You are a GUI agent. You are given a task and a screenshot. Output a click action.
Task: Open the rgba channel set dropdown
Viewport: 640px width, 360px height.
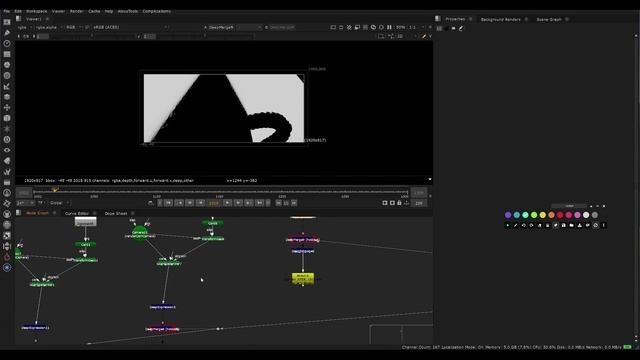coord(25,27)
